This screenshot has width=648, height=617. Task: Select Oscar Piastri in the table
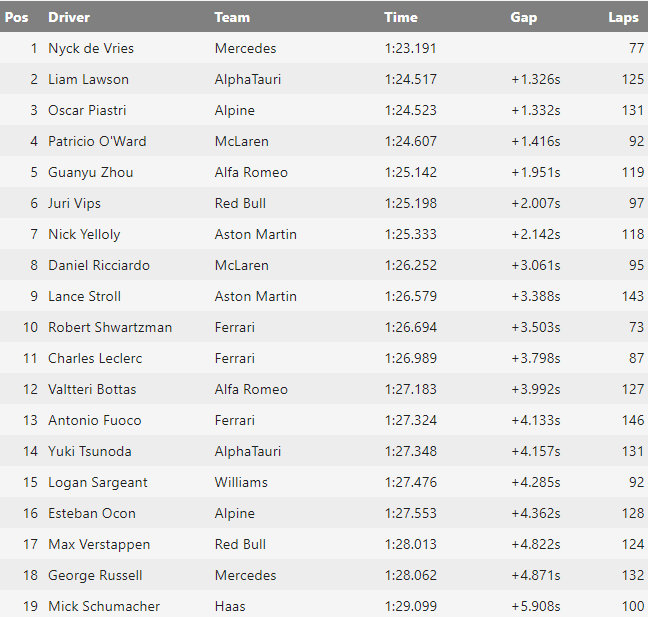point(87,110)
